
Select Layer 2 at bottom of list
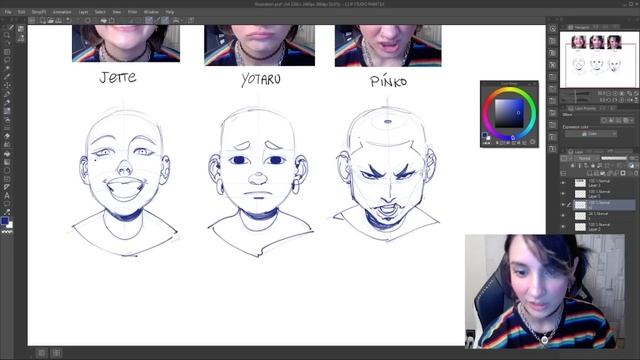click(604, 227)
